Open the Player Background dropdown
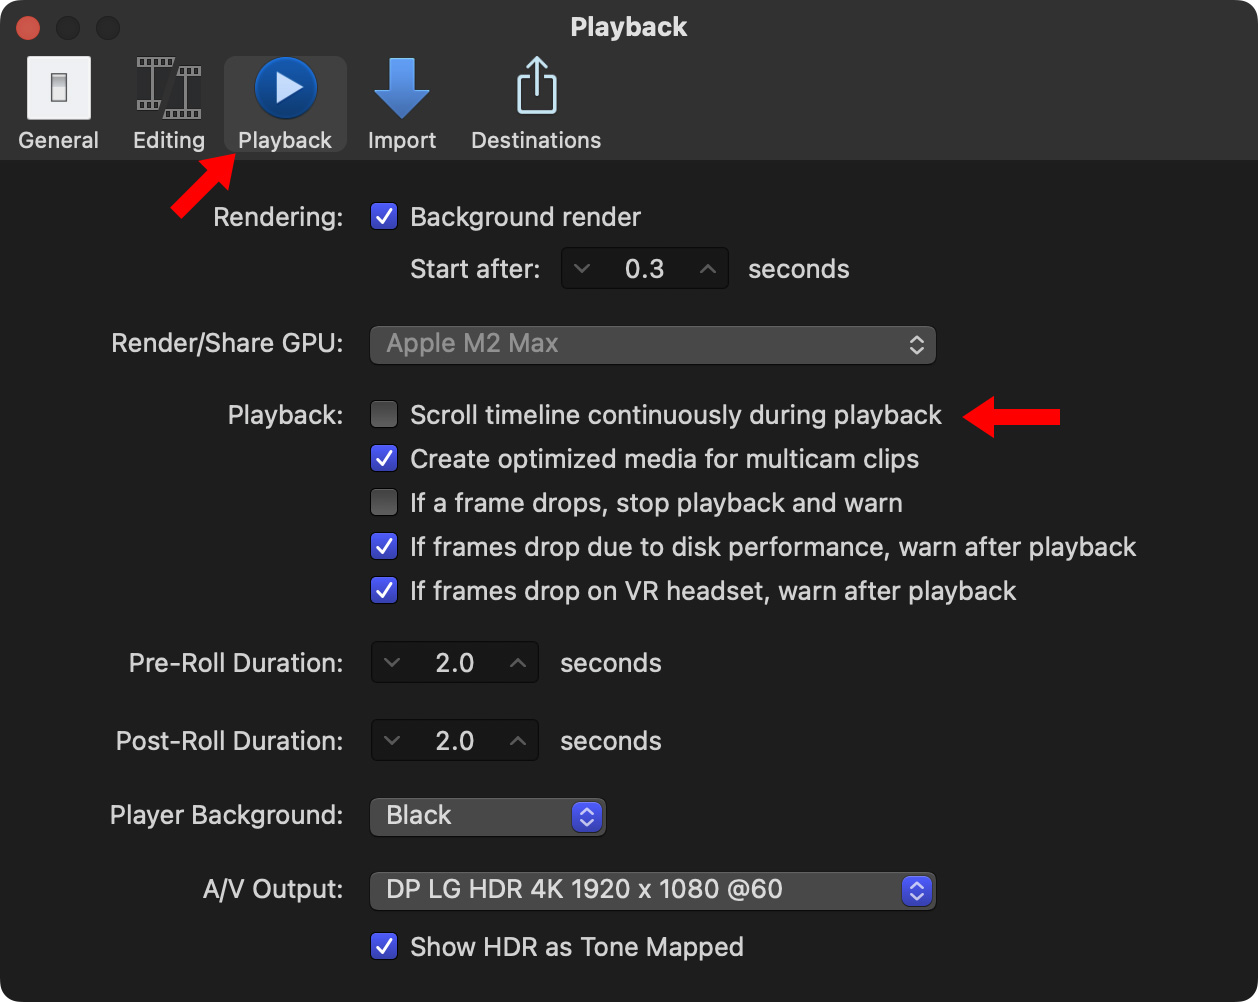 pyautogui.click(x=487, y=816)
